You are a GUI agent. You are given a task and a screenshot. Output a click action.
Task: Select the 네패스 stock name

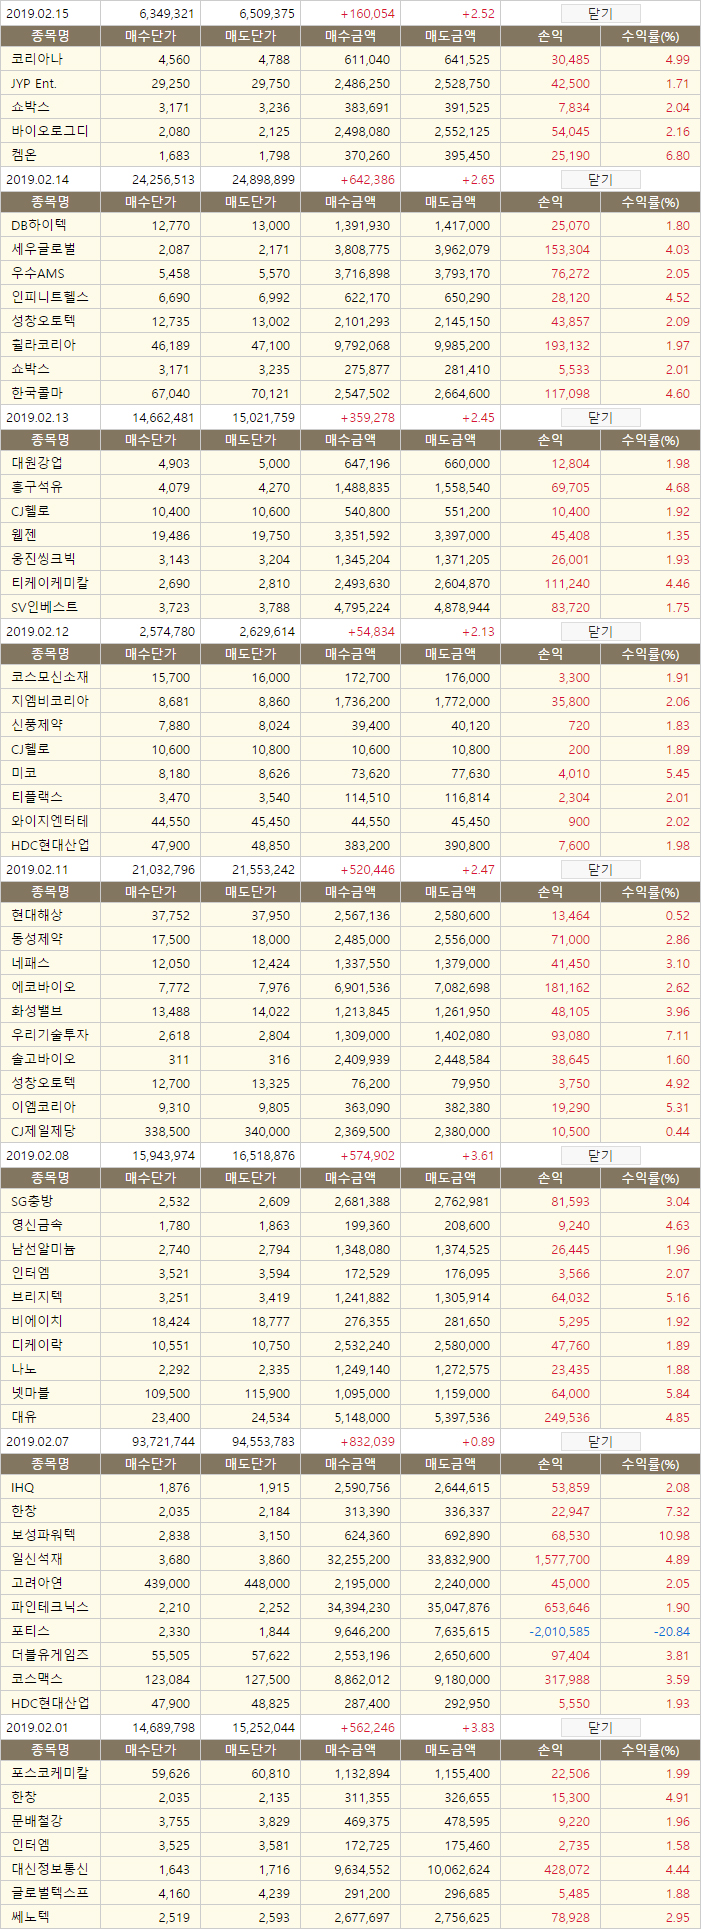[x=30, y=963]
